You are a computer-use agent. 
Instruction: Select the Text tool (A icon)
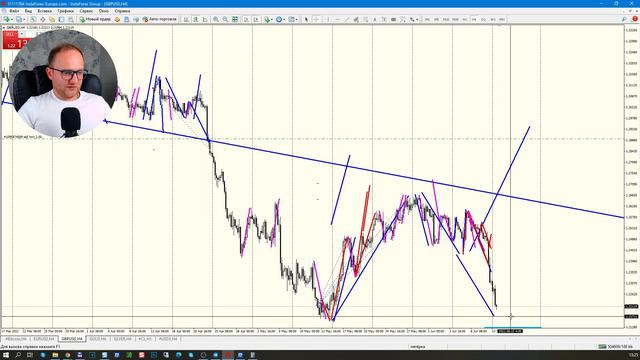pyautogui.click(x=375, y=19)
